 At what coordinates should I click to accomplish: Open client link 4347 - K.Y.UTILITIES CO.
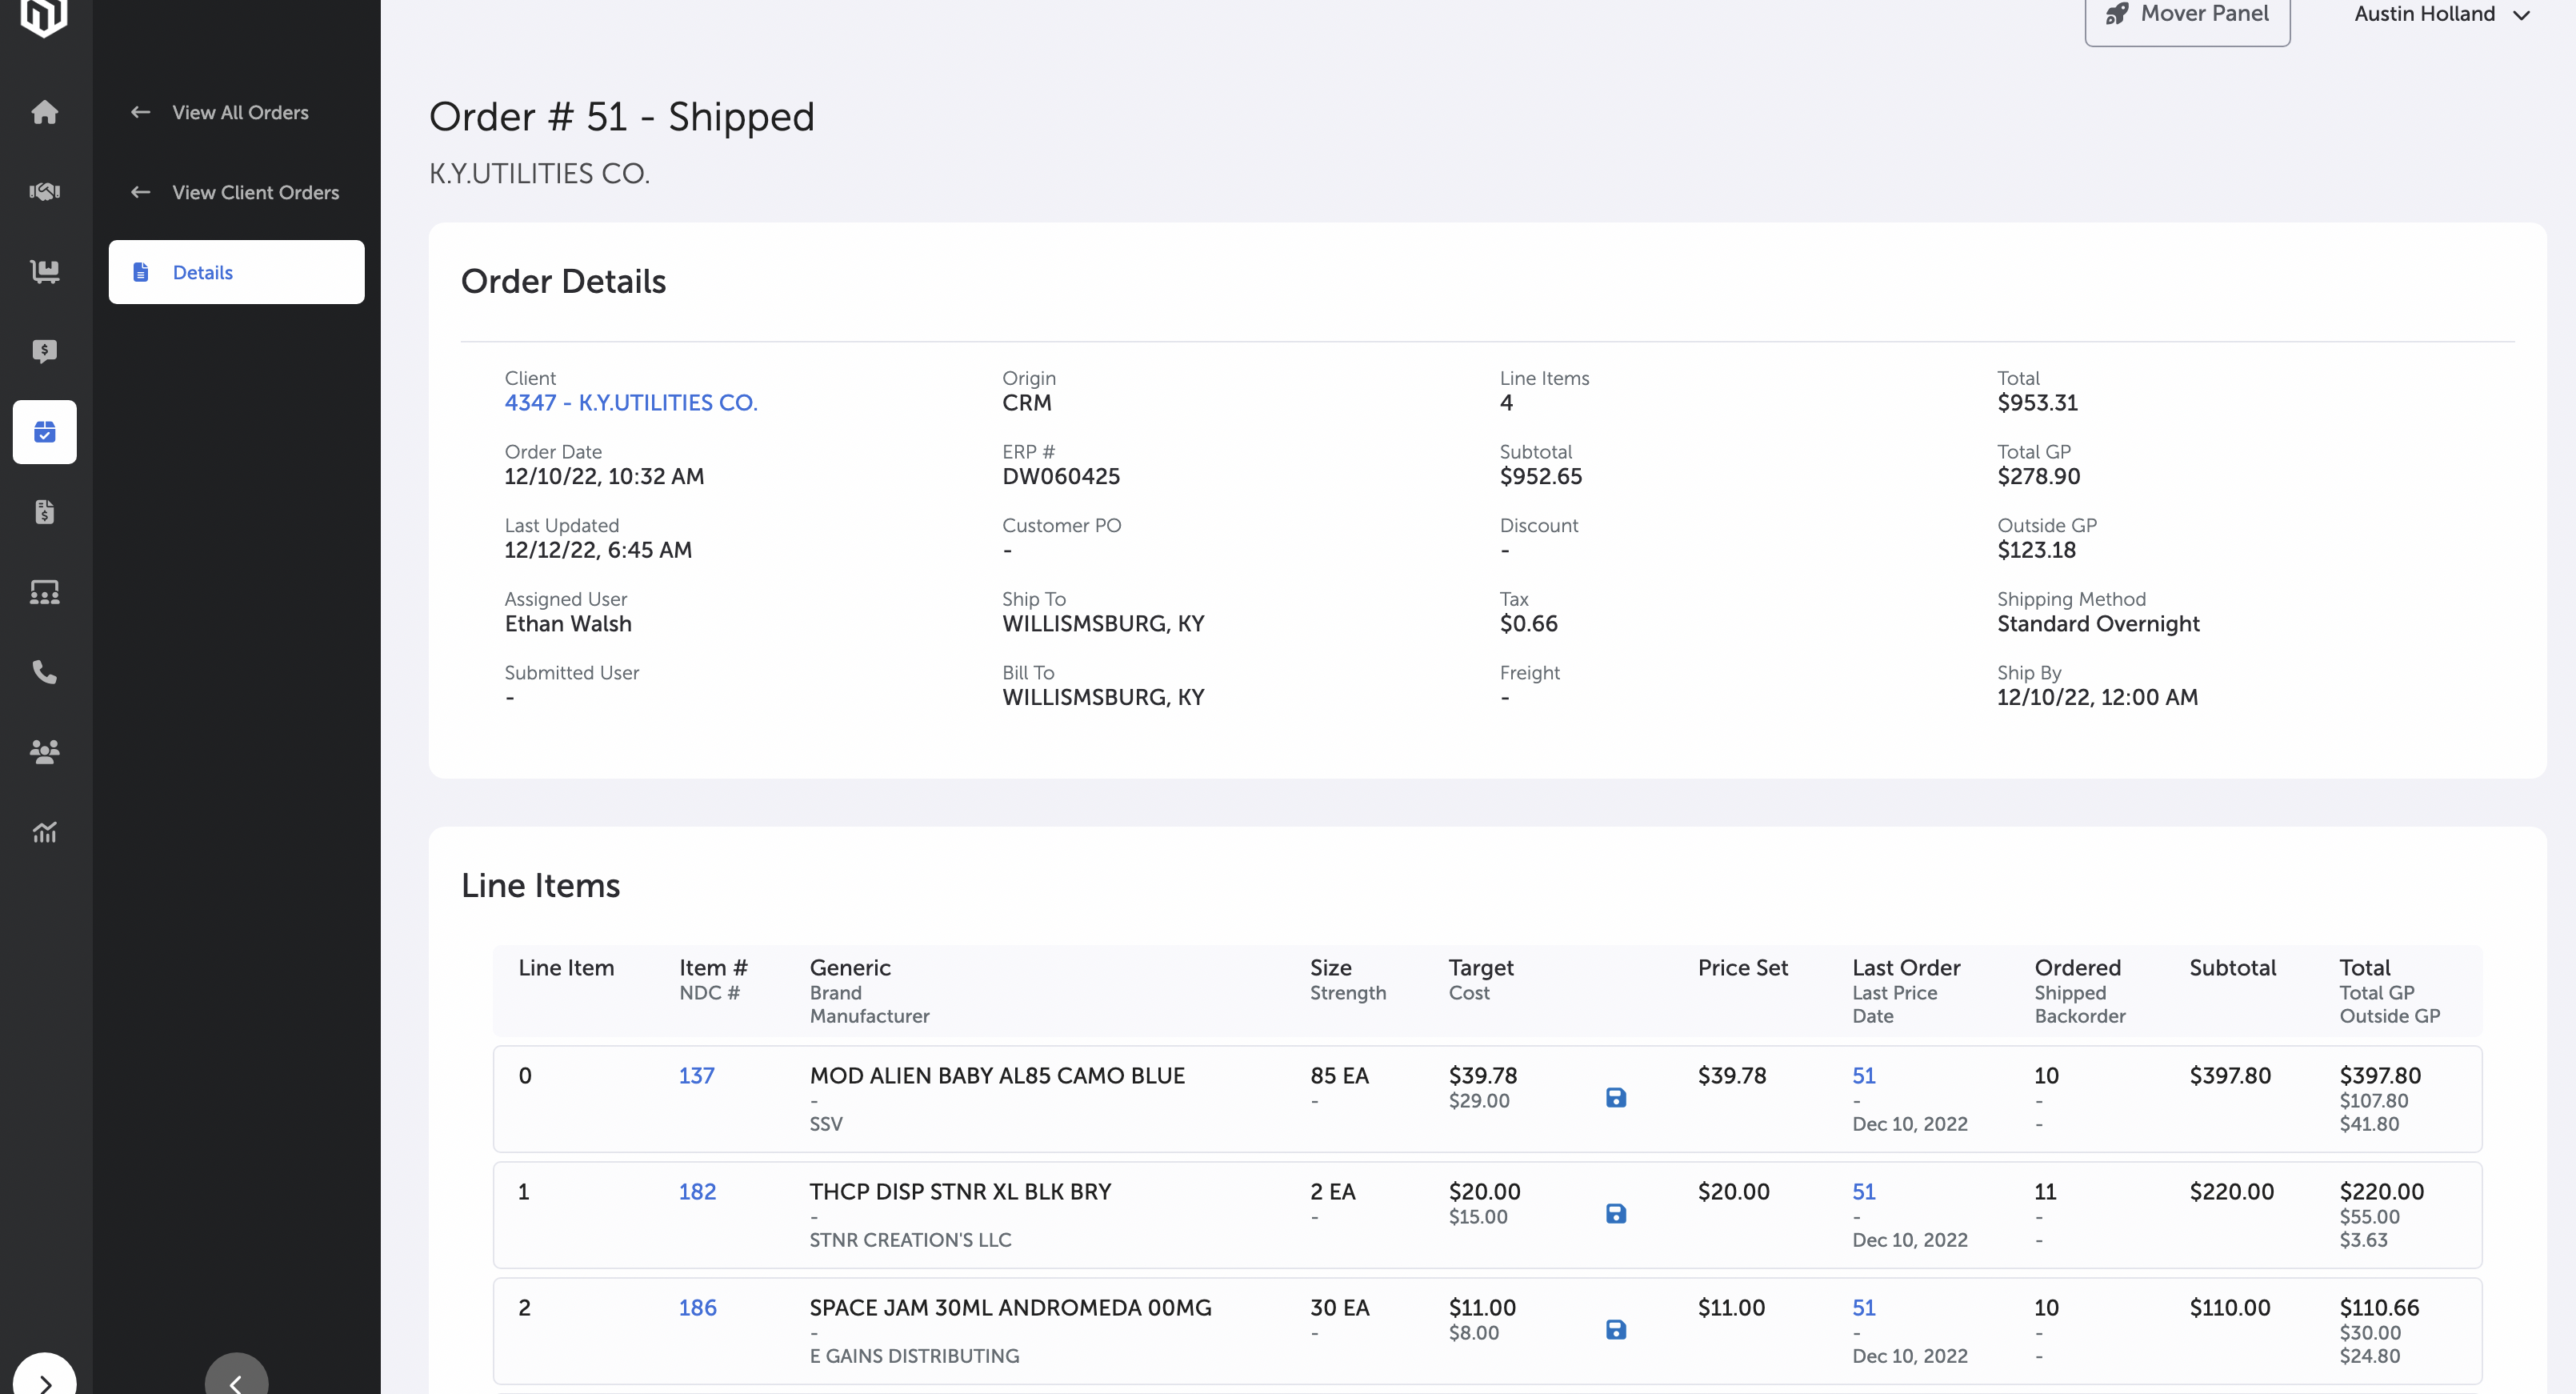631,403
